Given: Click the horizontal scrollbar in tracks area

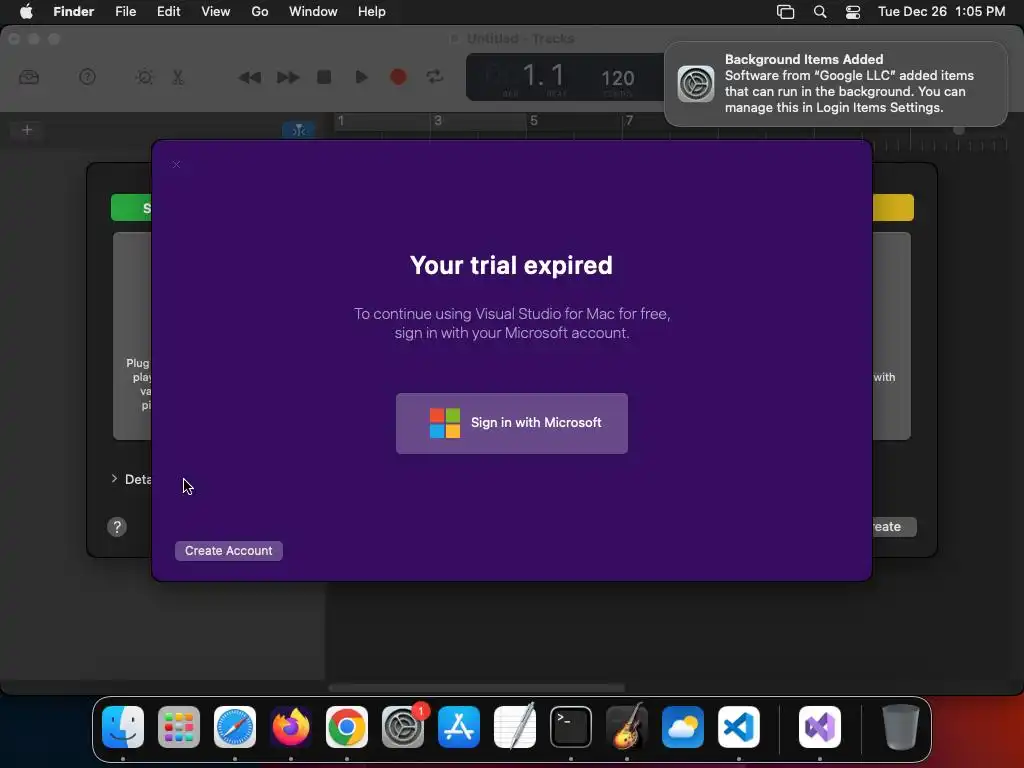Looking at the screenshot, I should point(476,688).
